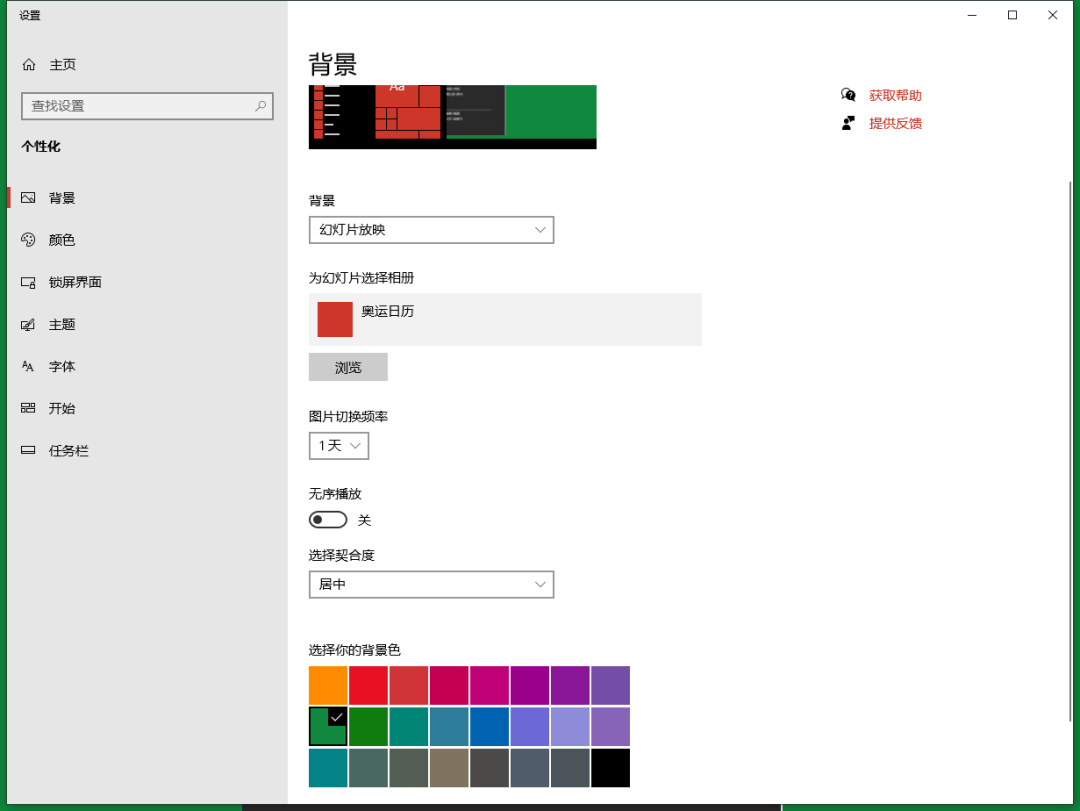Pick the pure blue color swatch
Screen dimensions: 1080x811
[489, 726]
